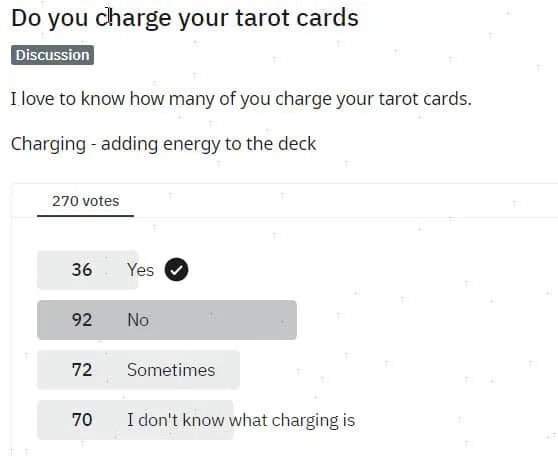Click the Yes option label text
The height and width of the screenshot is (456, 558).
[141, 270]
